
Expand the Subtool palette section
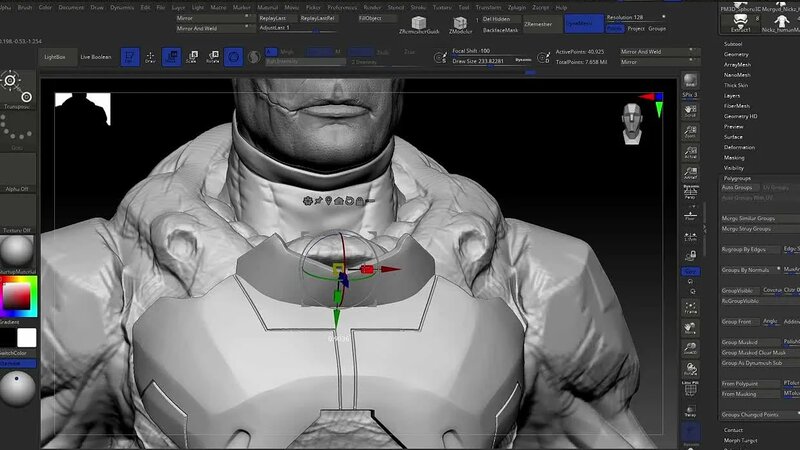tap(733, 44)
